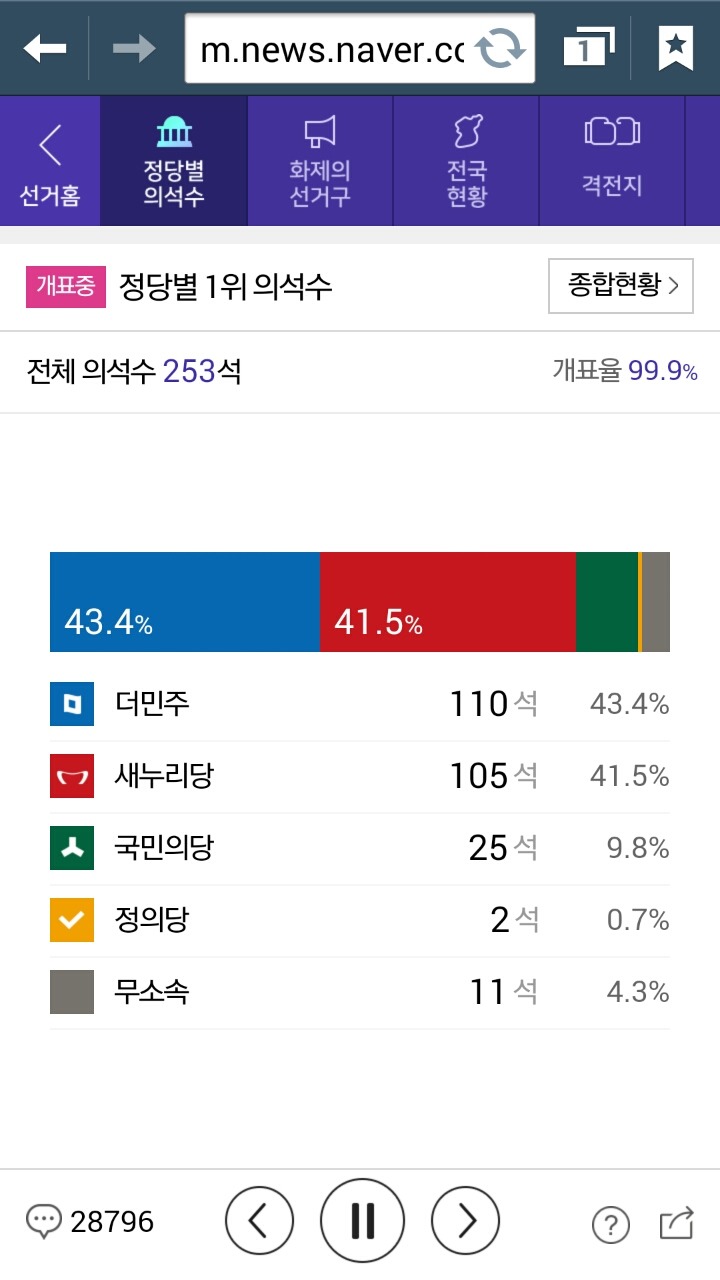Pause the auto-refresh with pause control
Viewport: 720px width, 1280px height.
[x=362, y=1219]
